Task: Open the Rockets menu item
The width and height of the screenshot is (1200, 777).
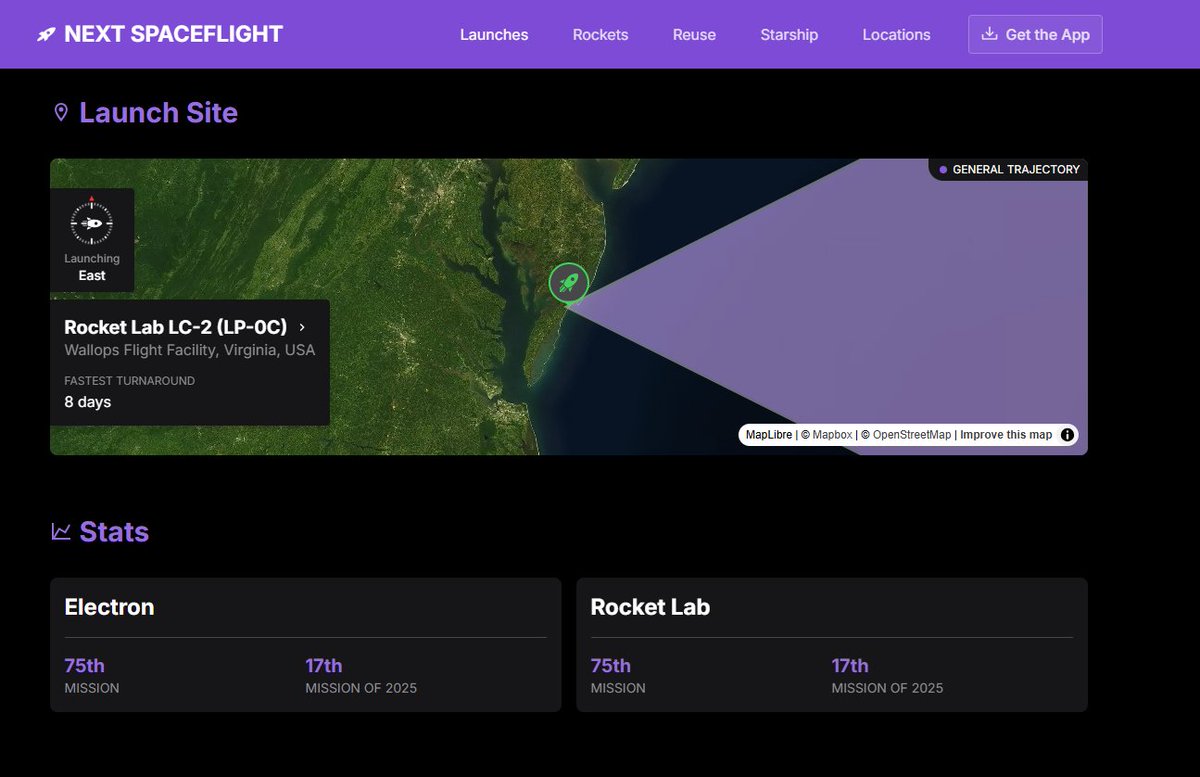Action: point(601,34)
